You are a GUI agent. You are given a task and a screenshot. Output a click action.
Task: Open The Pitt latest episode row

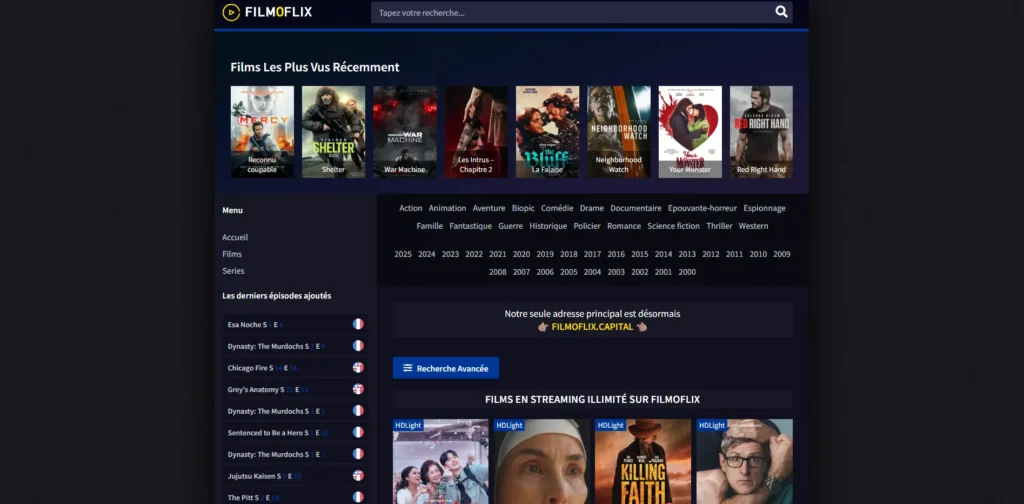point(295,497)
